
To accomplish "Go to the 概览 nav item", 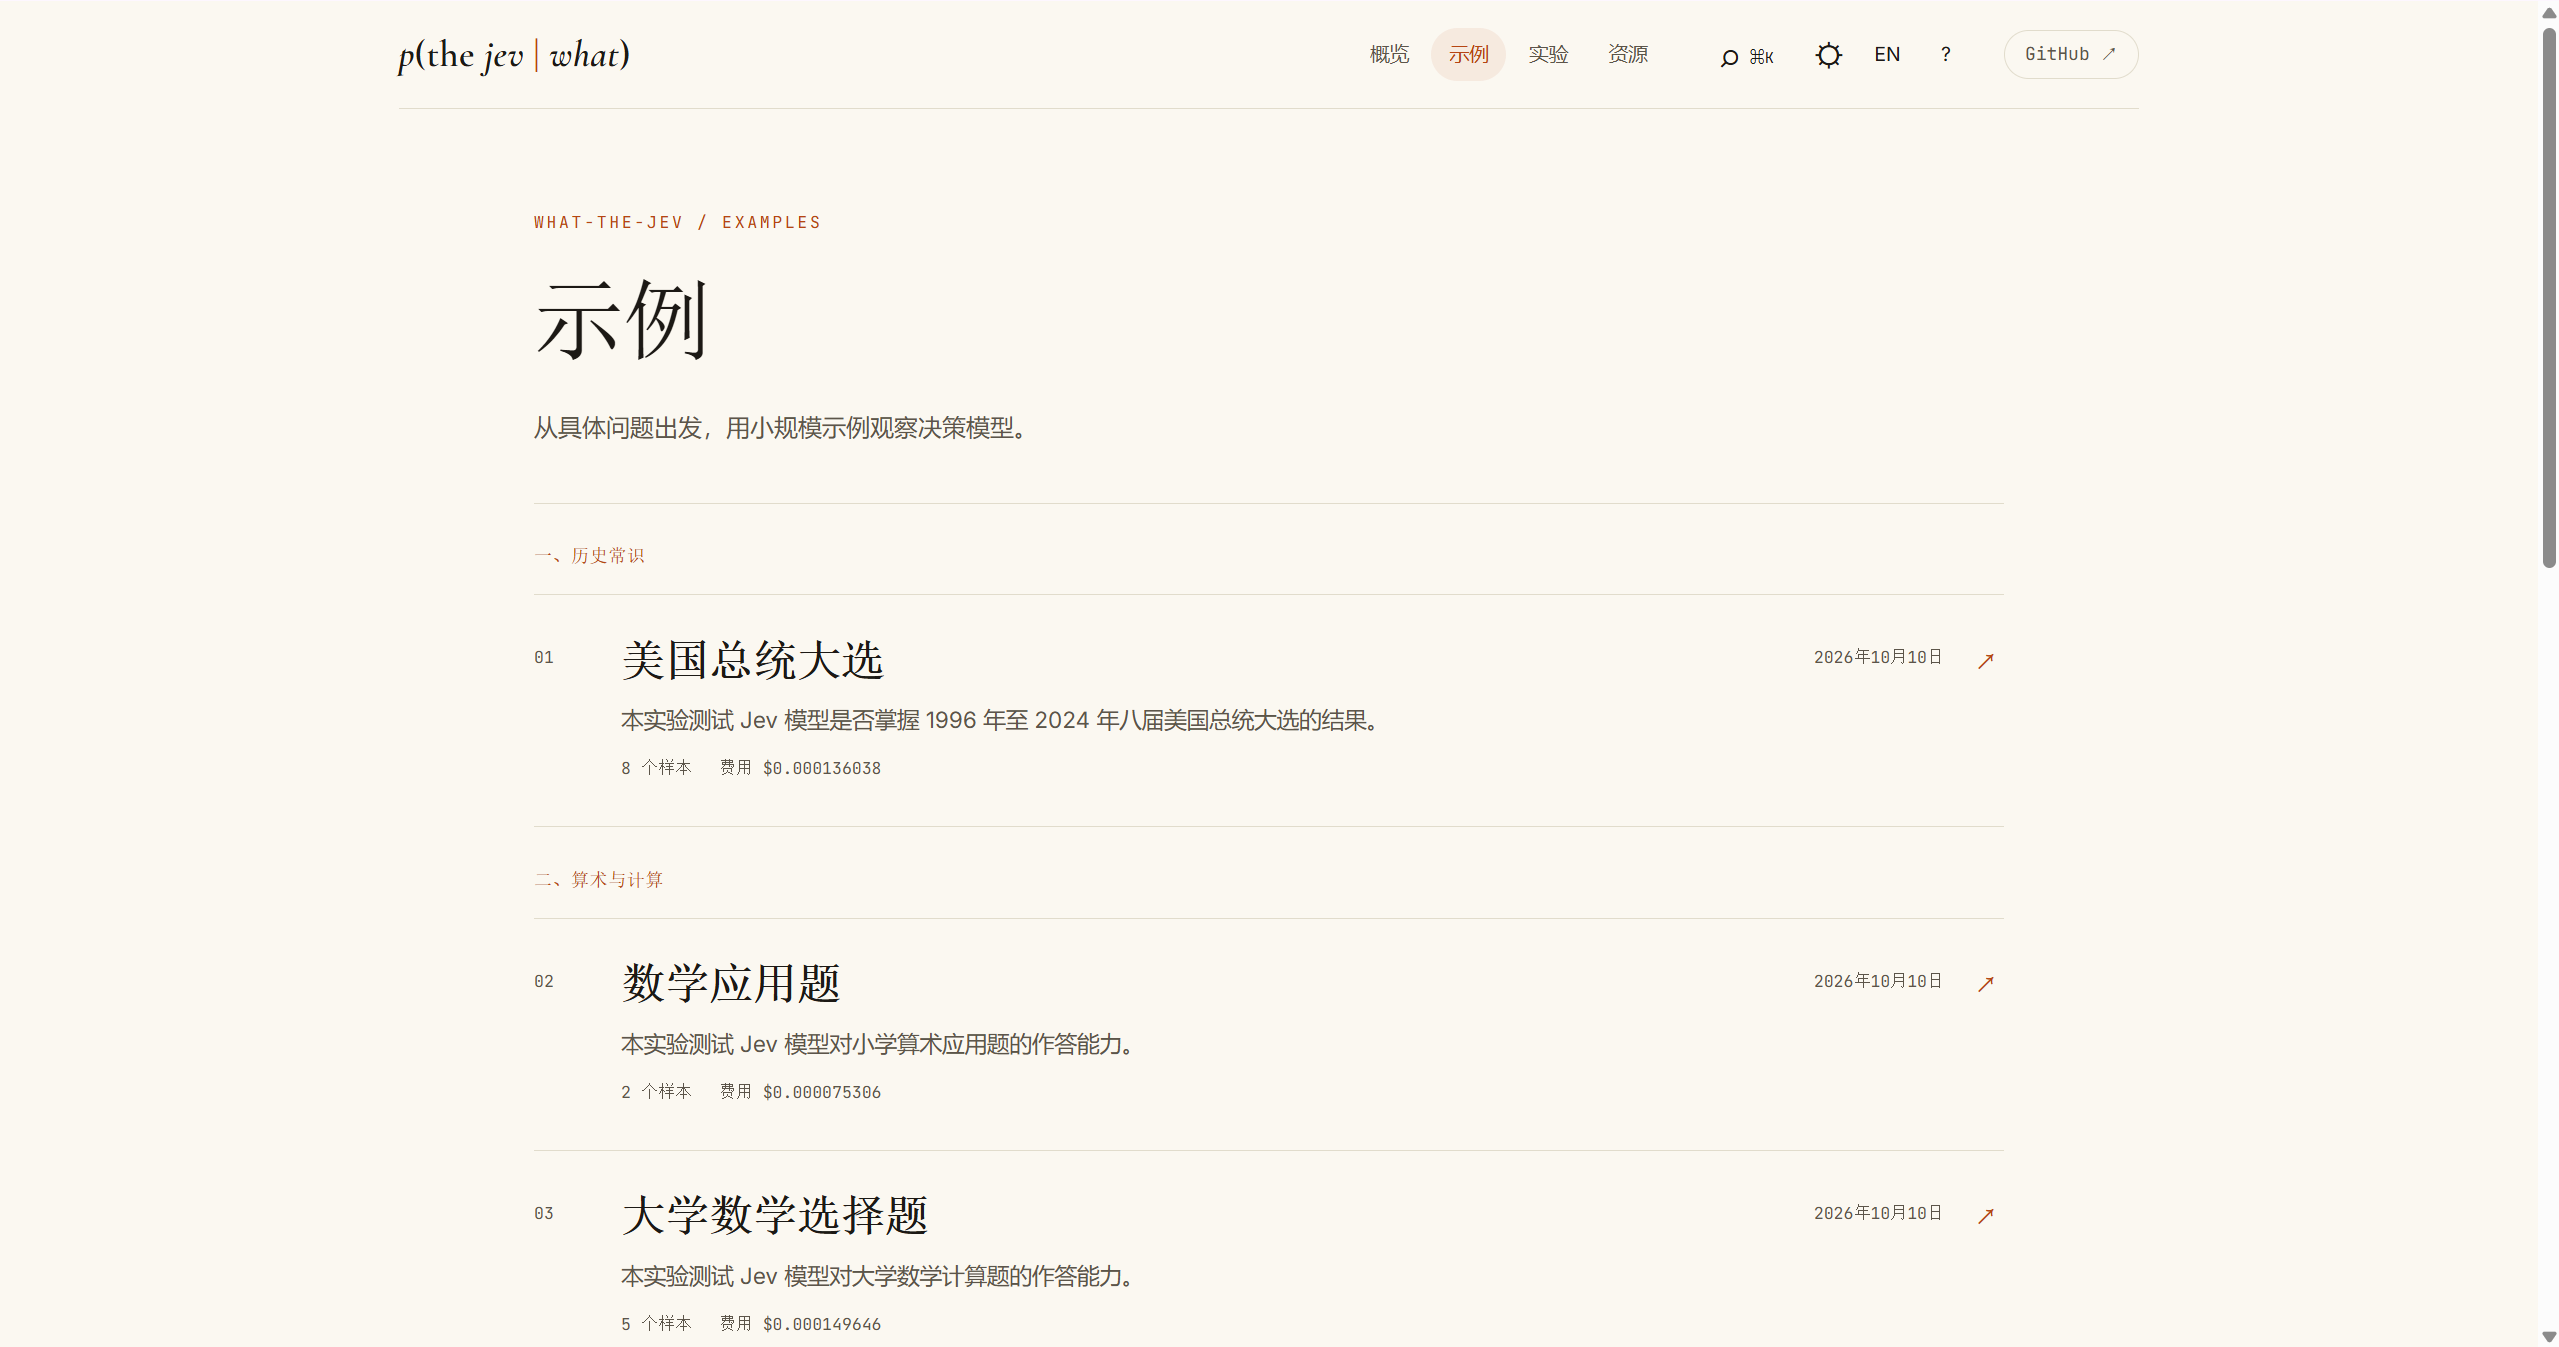I will click(1389, 55).
